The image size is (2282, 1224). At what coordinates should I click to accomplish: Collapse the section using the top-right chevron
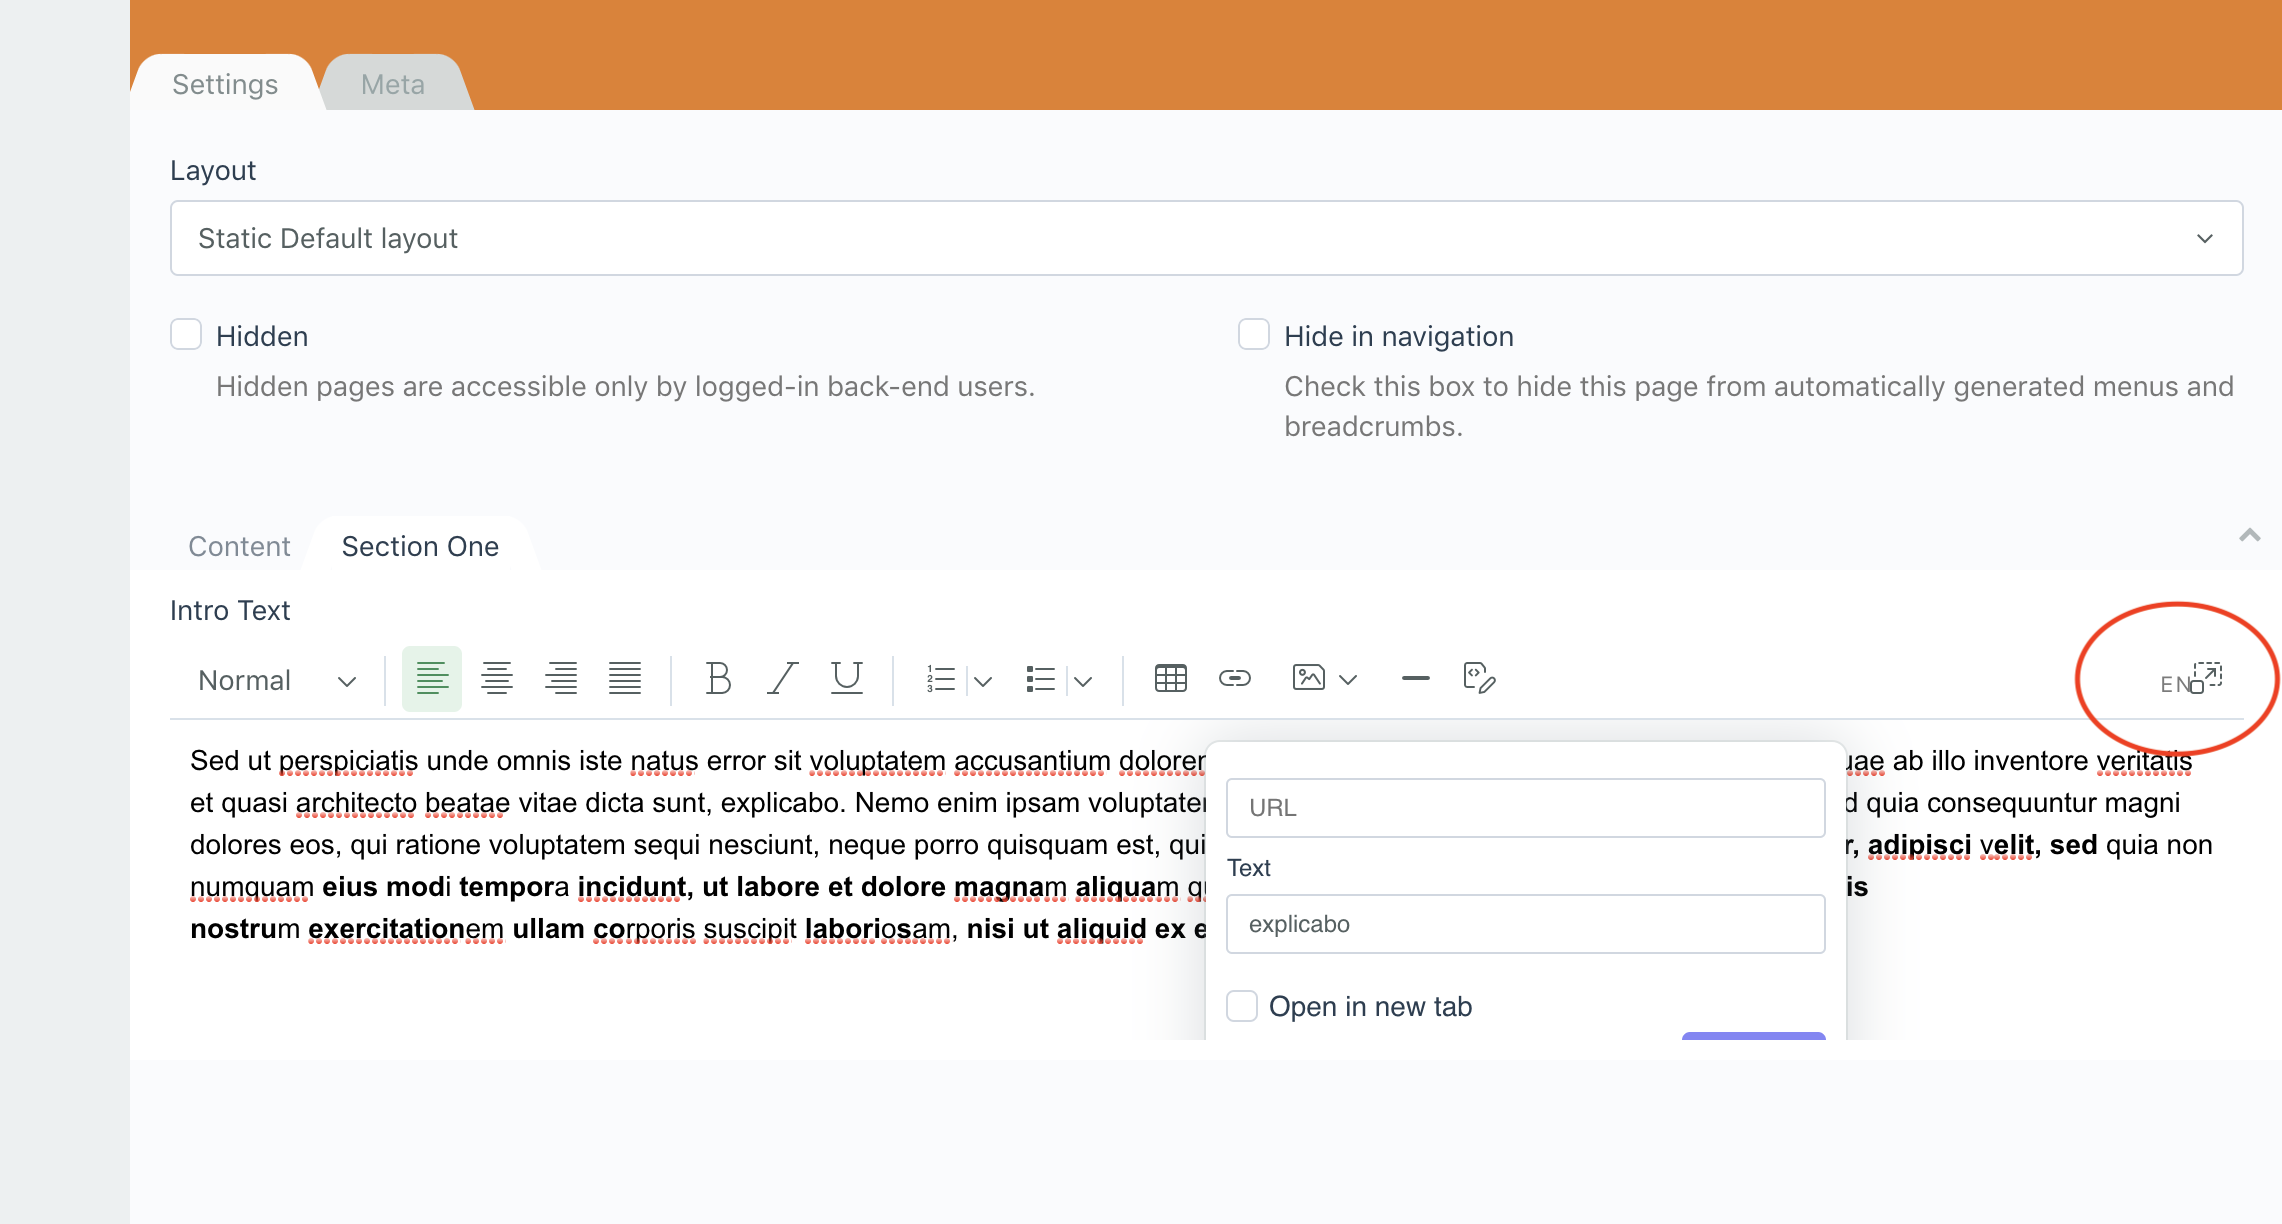point(2250,536)
